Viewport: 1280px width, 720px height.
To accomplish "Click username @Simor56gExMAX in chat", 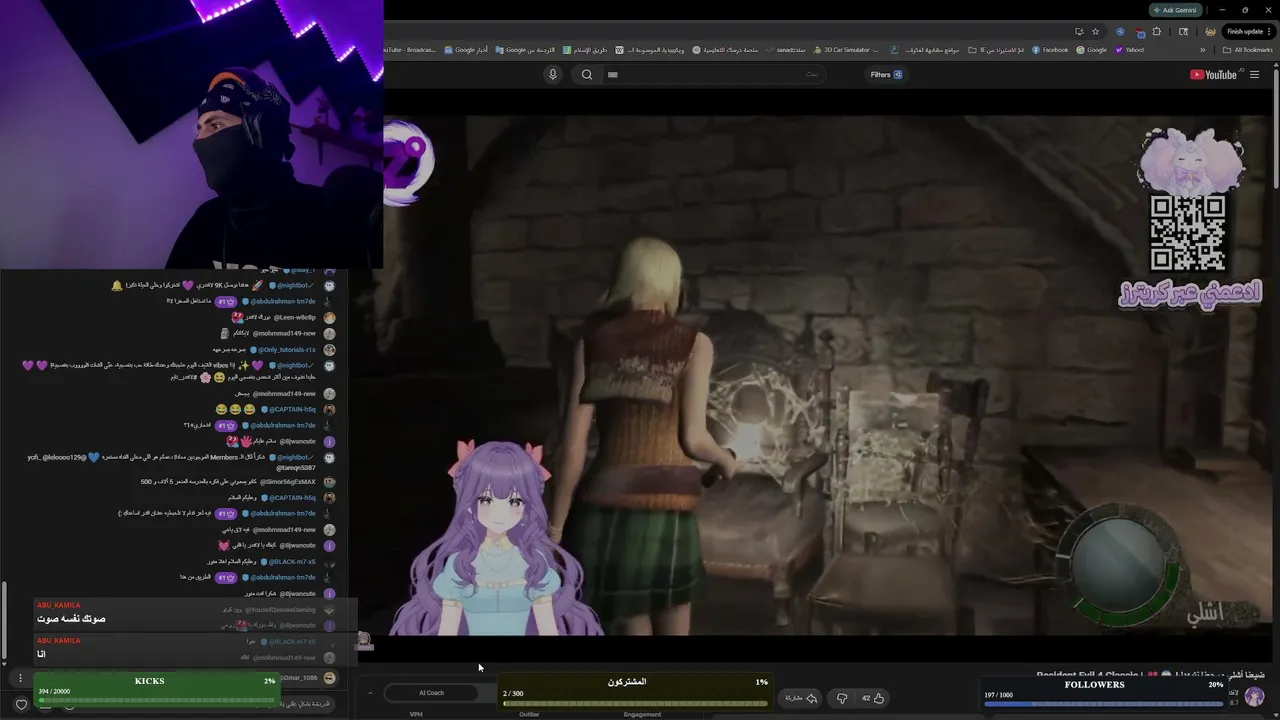I will pyautogui.click(x=289, y=482).
